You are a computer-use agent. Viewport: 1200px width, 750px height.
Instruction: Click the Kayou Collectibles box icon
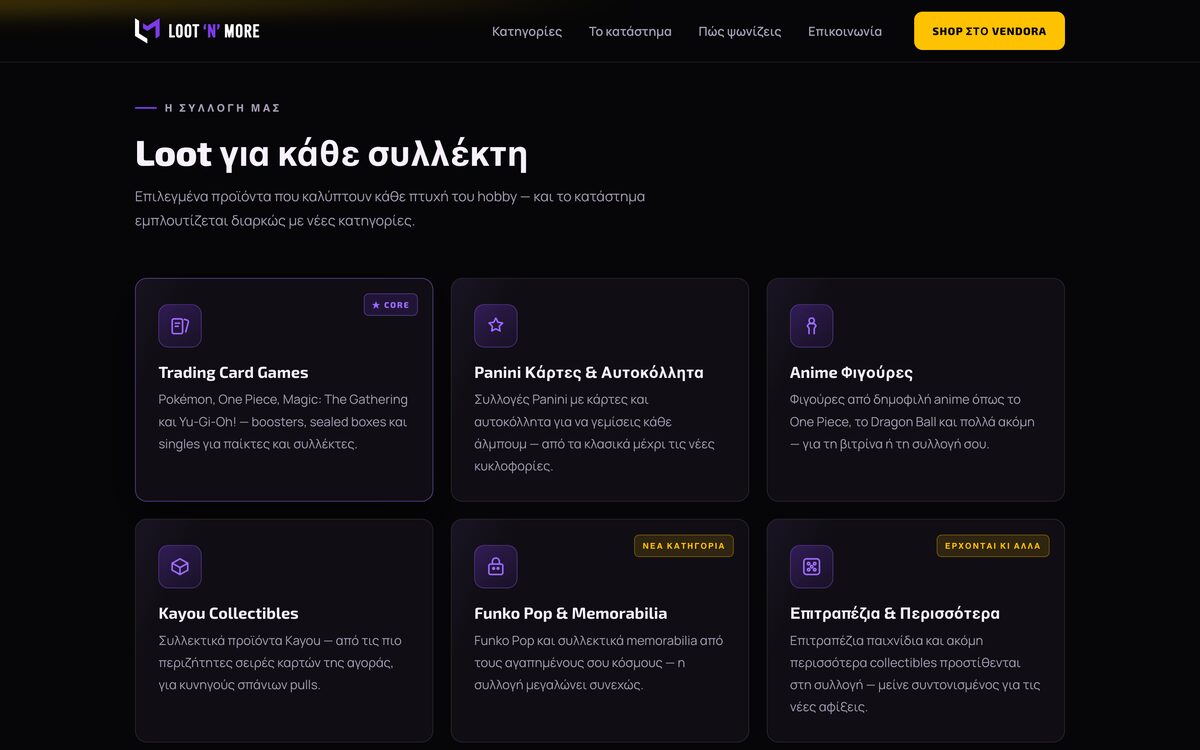point(180,567)
